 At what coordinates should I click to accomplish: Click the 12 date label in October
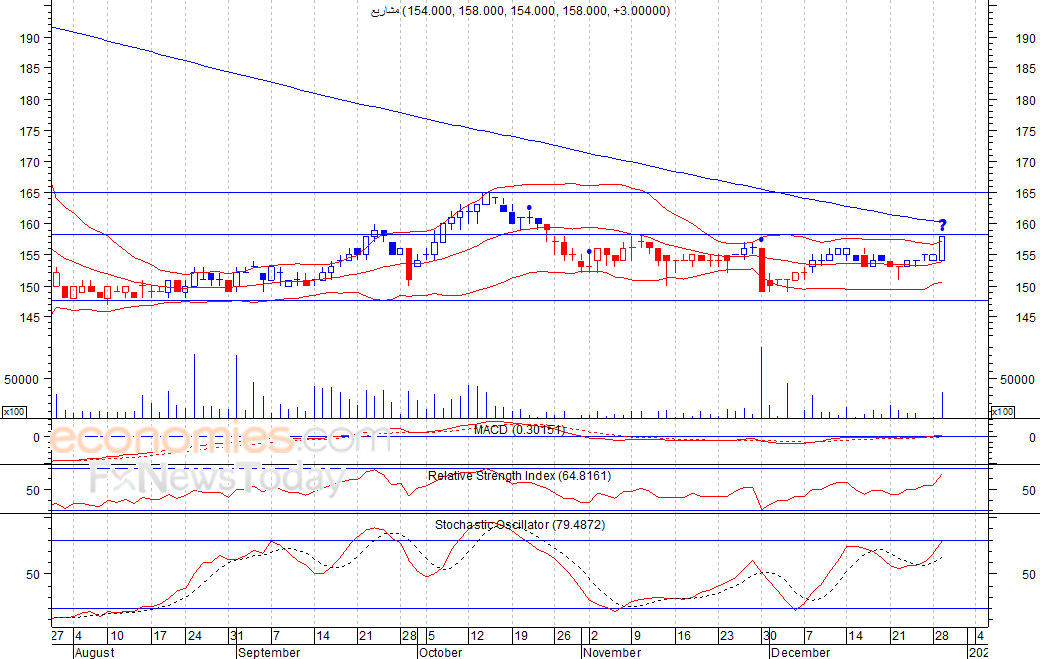point(477,636)
